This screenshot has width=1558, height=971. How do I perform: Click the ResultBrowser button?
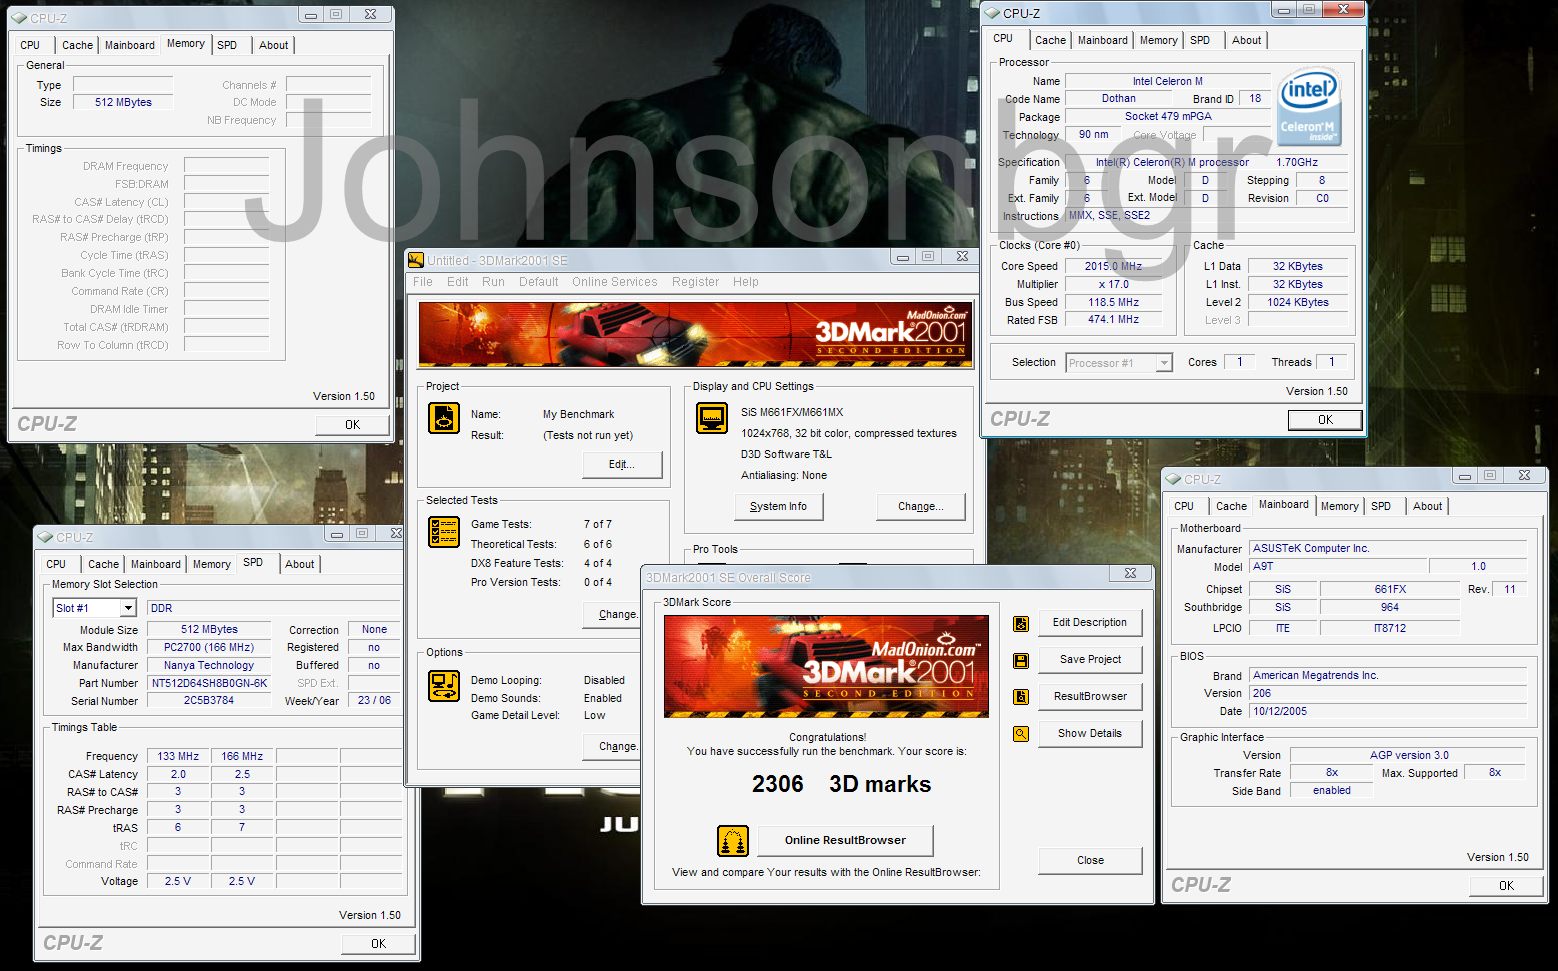coord(1090,696)
